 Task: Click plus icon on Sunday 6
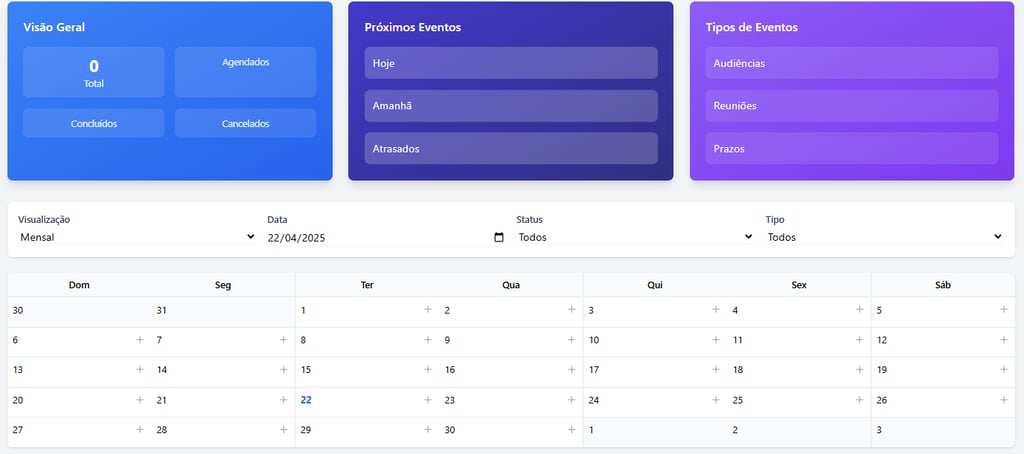[x=140, y=340]
